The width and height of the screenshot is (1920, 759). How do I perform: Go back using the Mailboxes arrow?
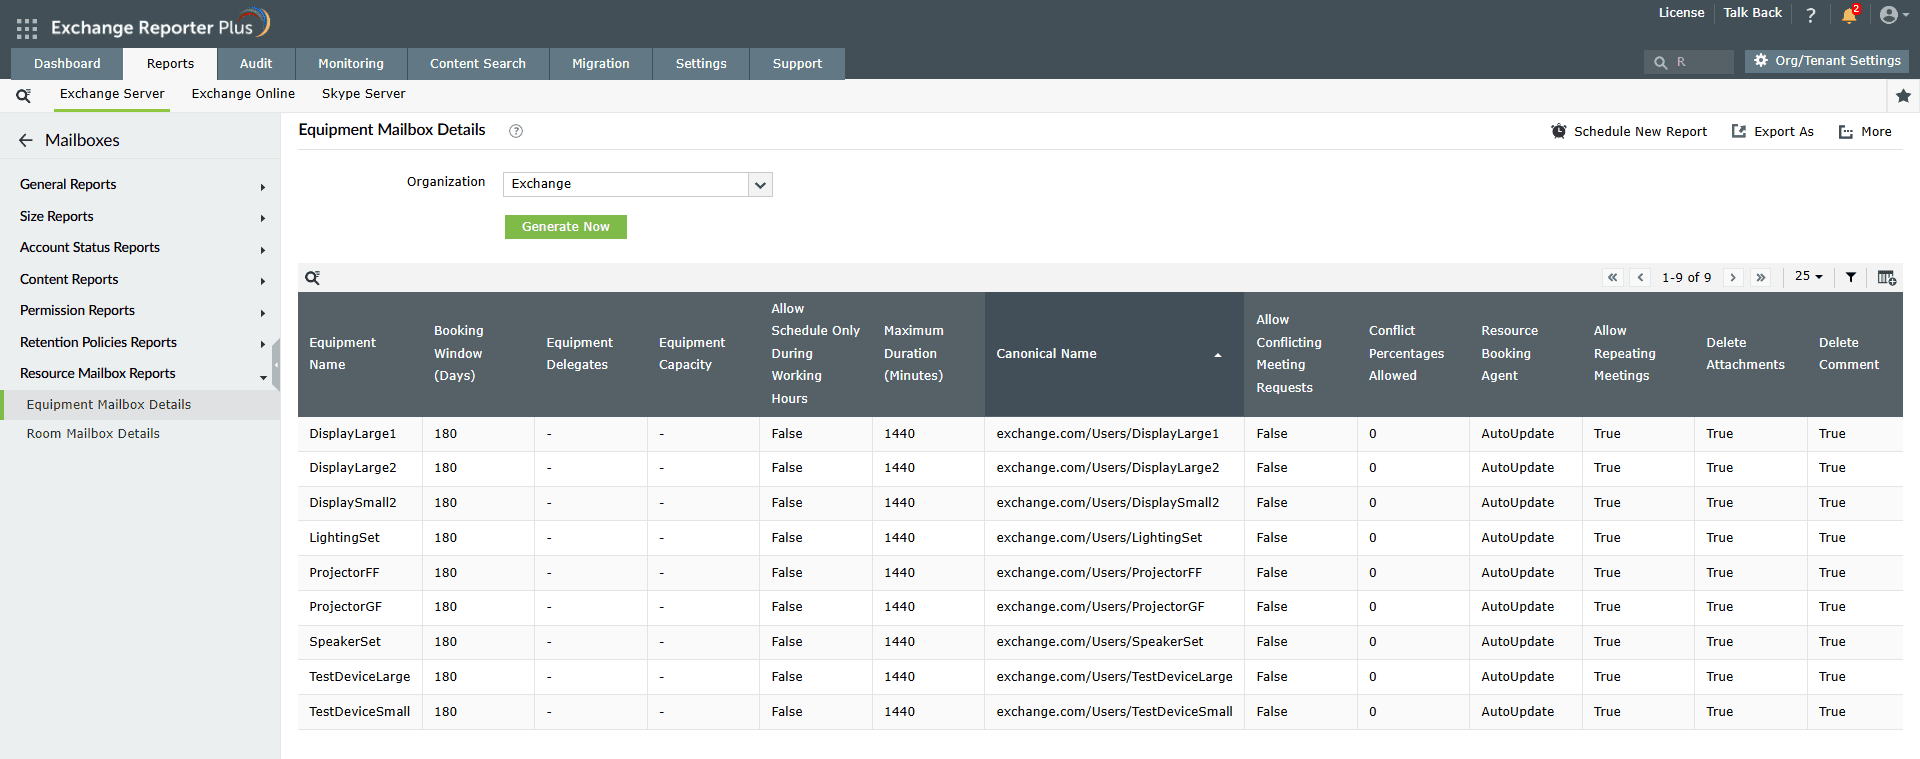(x=26, y=141)
